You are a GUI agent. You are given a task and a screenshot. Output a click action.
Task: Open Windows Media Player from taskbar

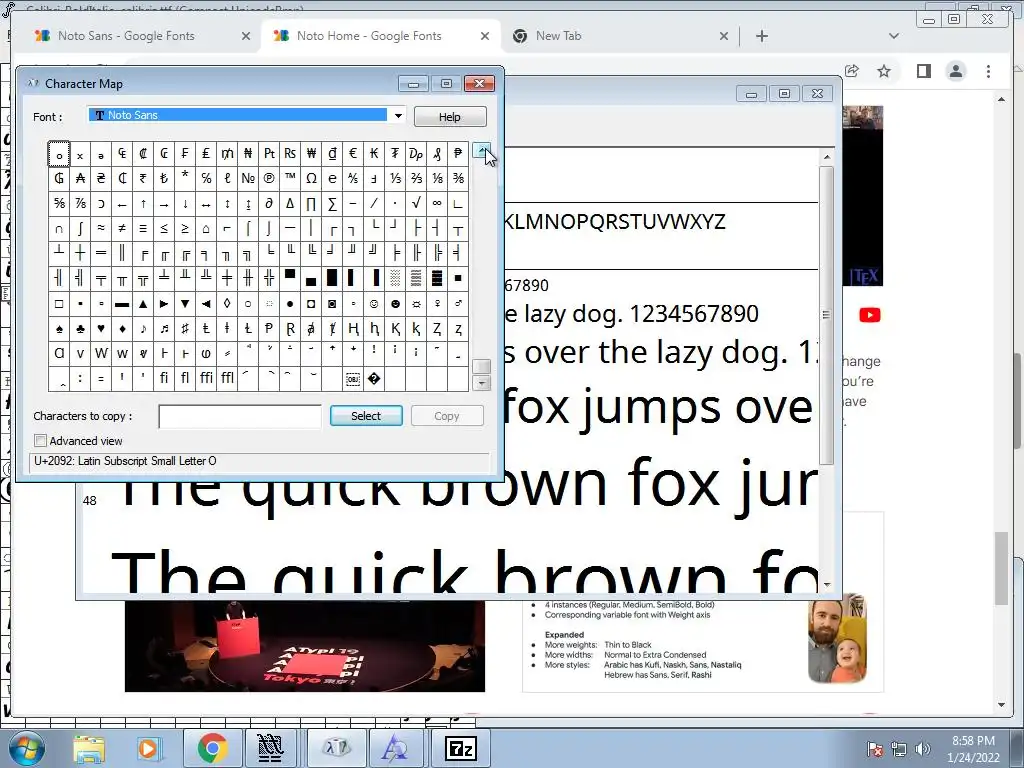point(148,749)
